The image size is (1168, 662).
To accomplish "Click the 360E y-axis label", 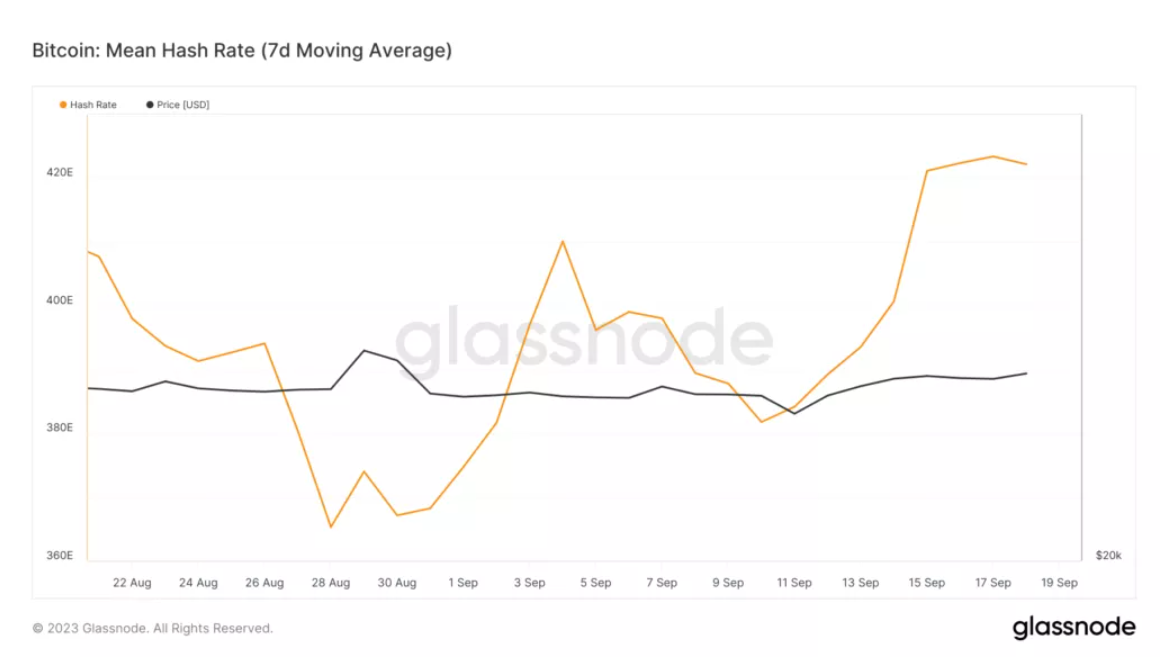I will 59,555.
